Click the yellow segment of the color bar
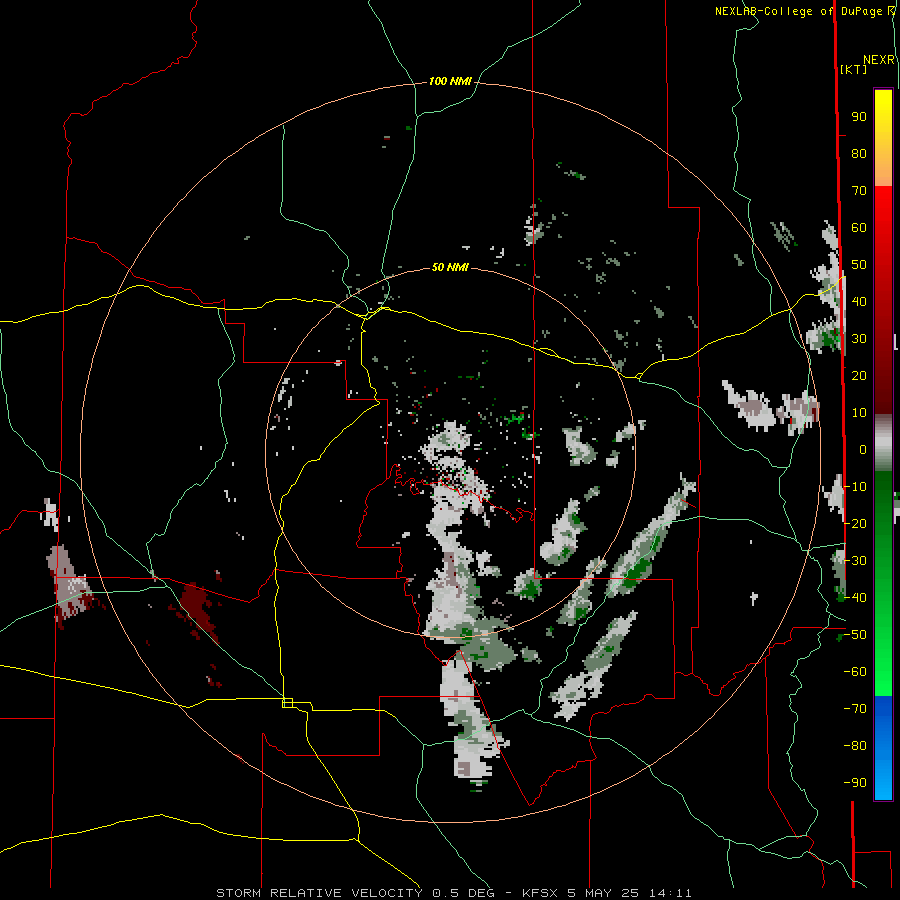 click(x=883, y=138)
